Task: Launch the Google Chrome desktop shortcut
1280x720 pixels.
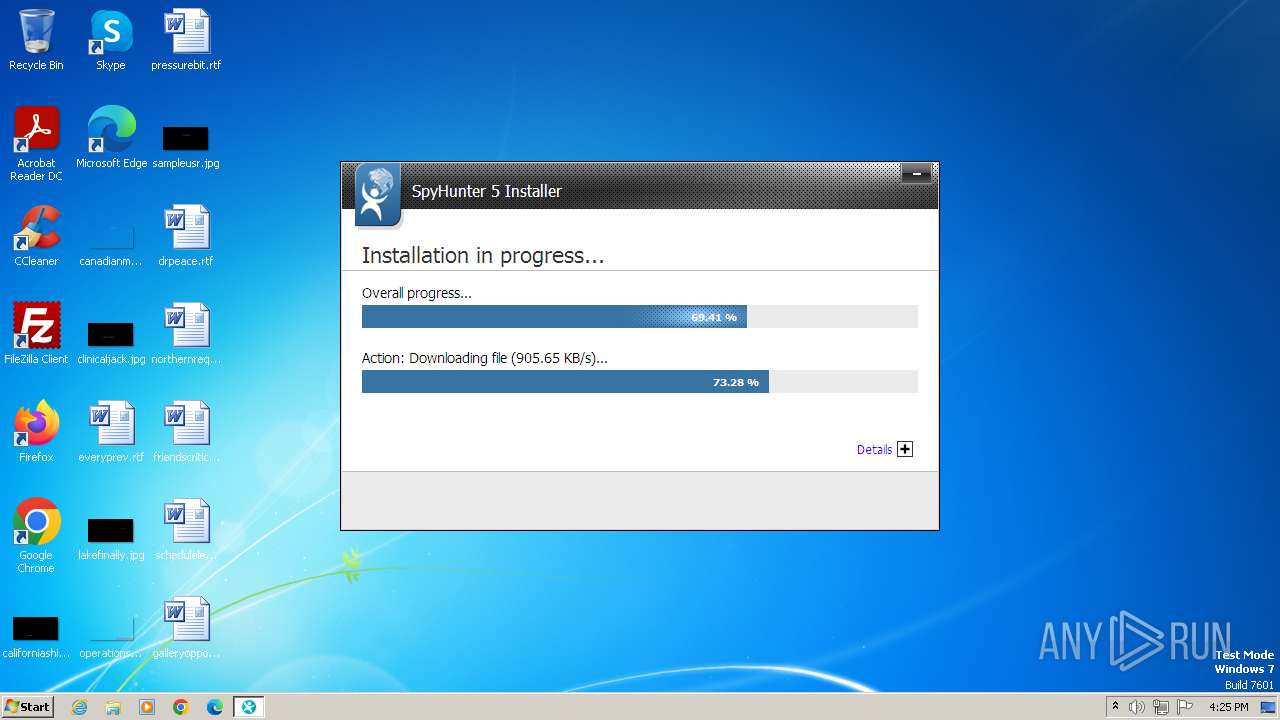Action: (36, 536)
